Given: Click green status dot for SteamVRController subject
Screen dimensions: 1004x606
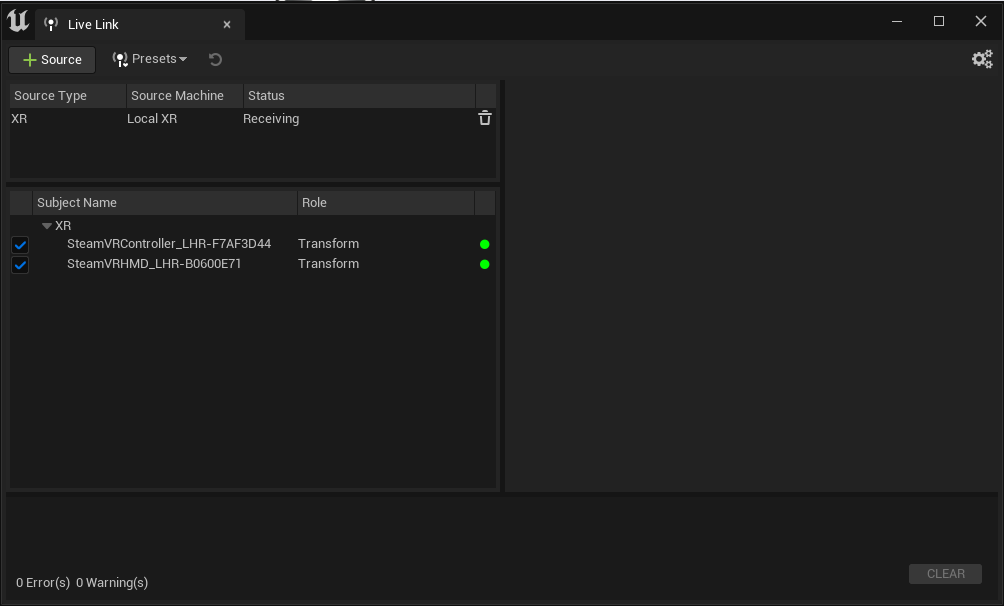Looking at the screenshot, I should [485, 244].
